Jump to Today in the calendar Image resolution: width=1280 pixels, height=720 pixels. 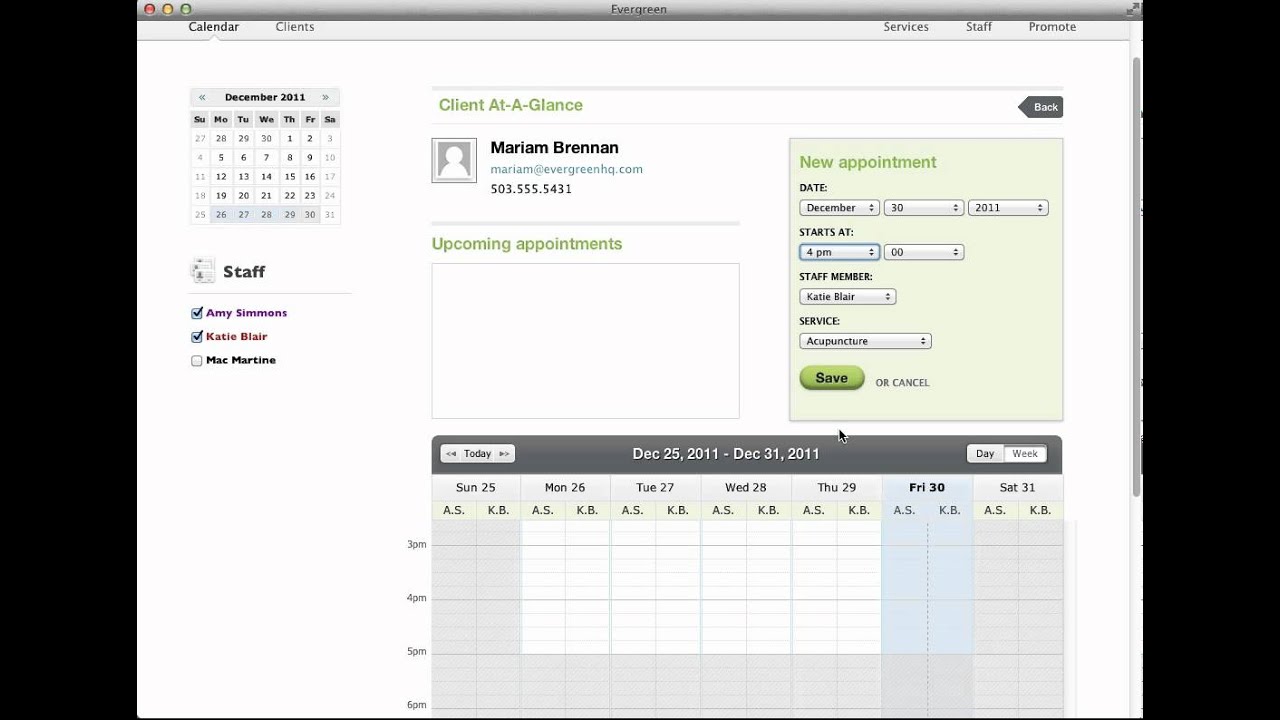[x=478, y=454]
